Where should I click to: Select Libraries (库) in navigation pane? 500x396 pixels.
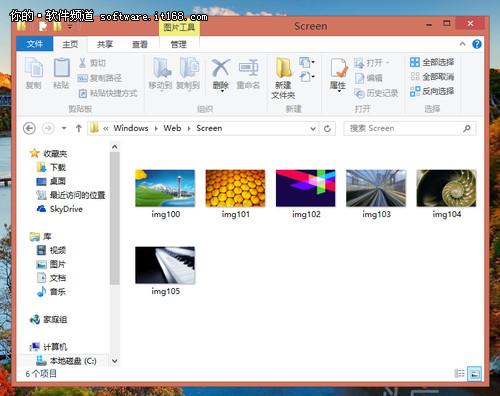pyautogui.click(x=40, y=237)
